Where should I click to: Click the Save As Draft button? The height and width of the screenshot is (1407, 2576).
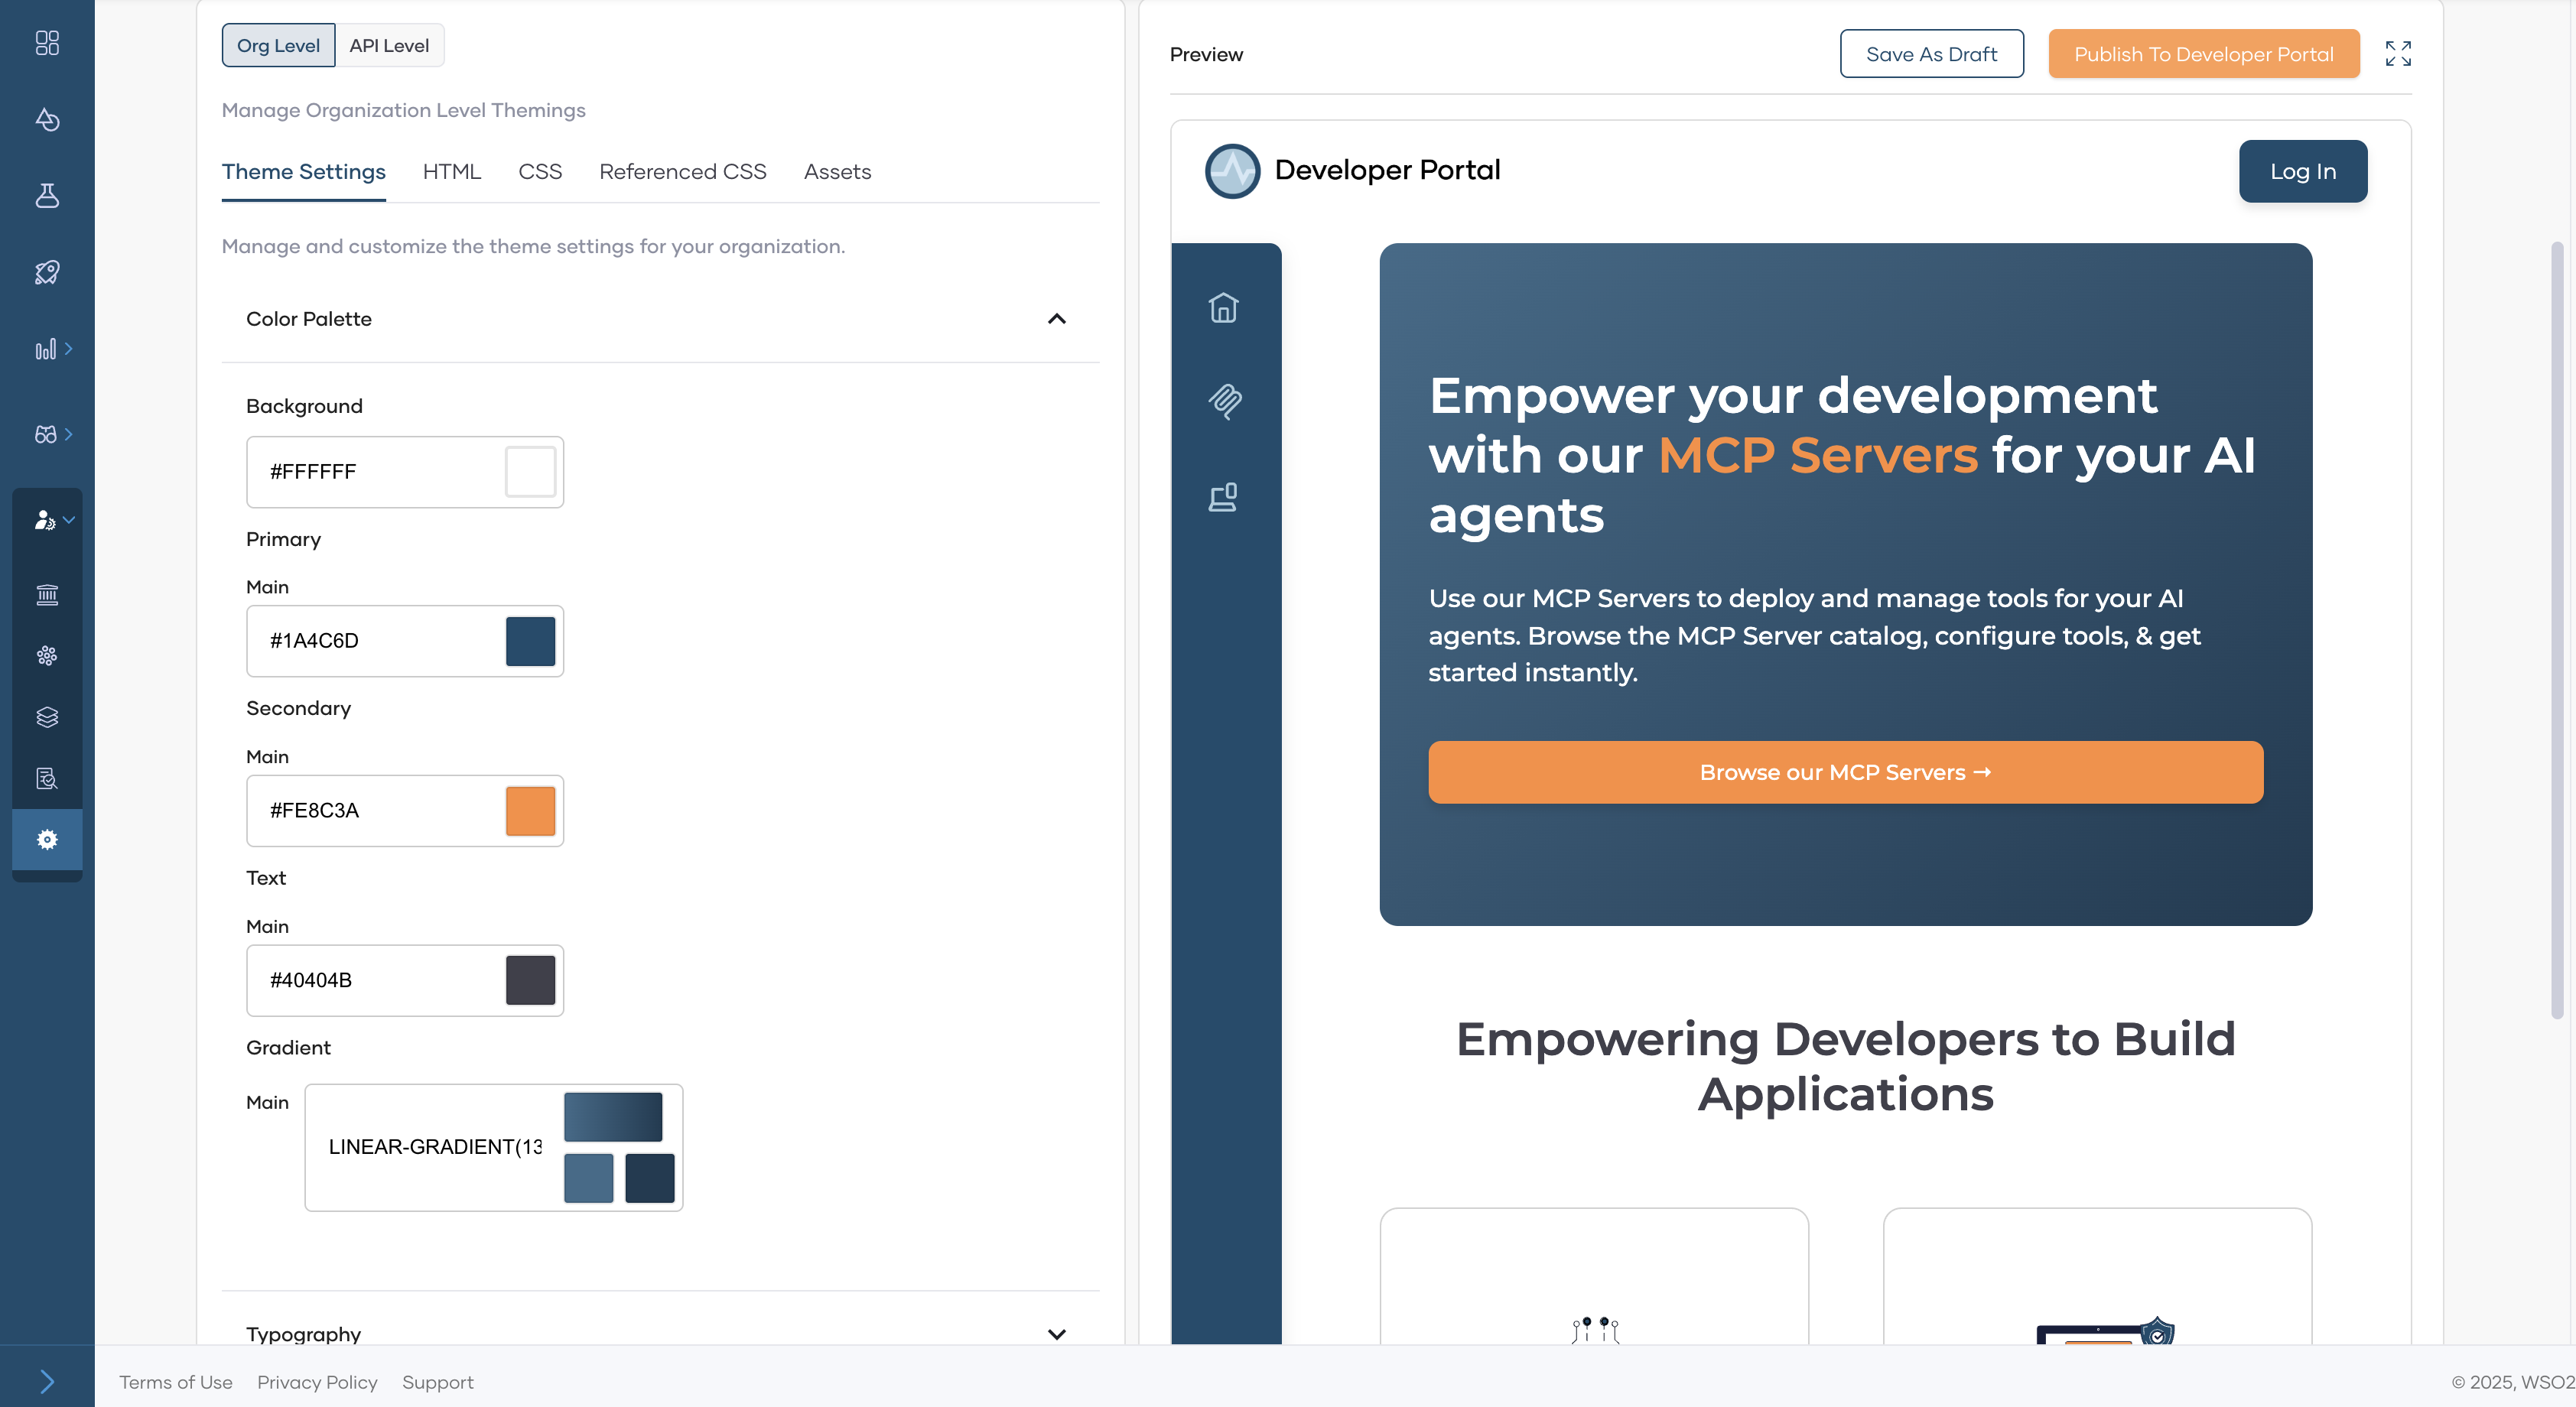click(x=1931, y=54)
